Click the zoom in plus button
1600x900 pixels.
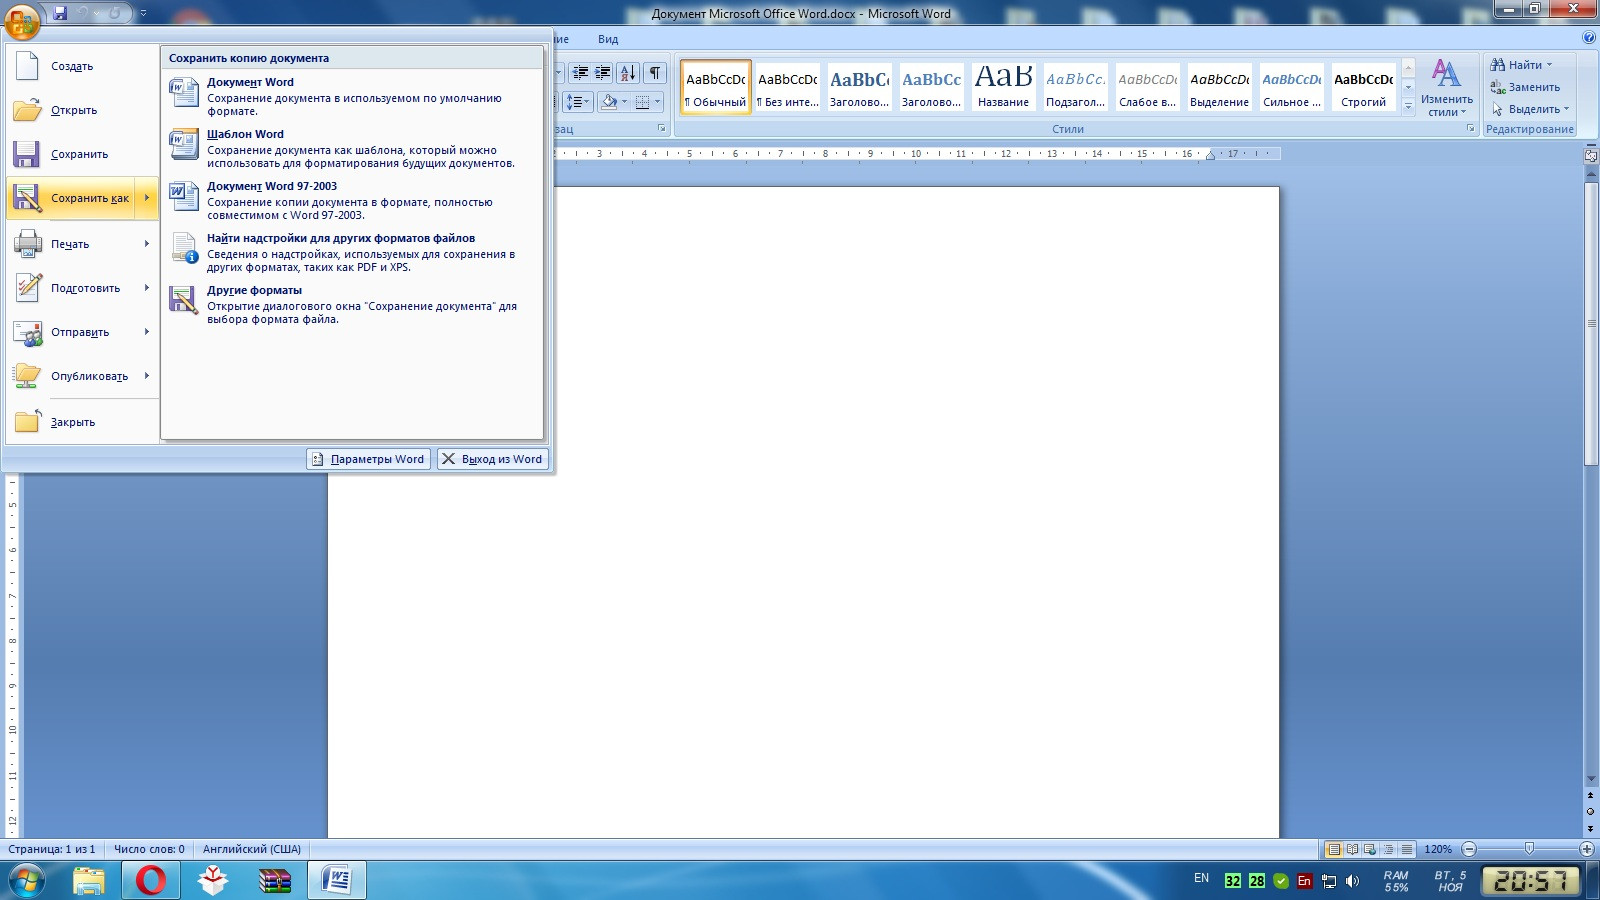(x=1586, y=849)
